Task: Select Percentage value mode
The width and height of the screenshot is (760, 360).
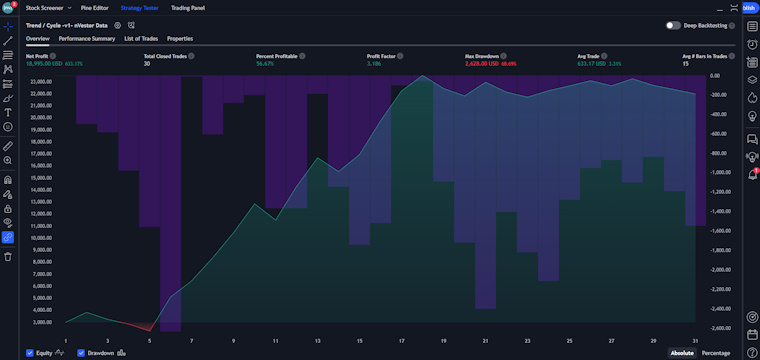Action: coord(715,353)
